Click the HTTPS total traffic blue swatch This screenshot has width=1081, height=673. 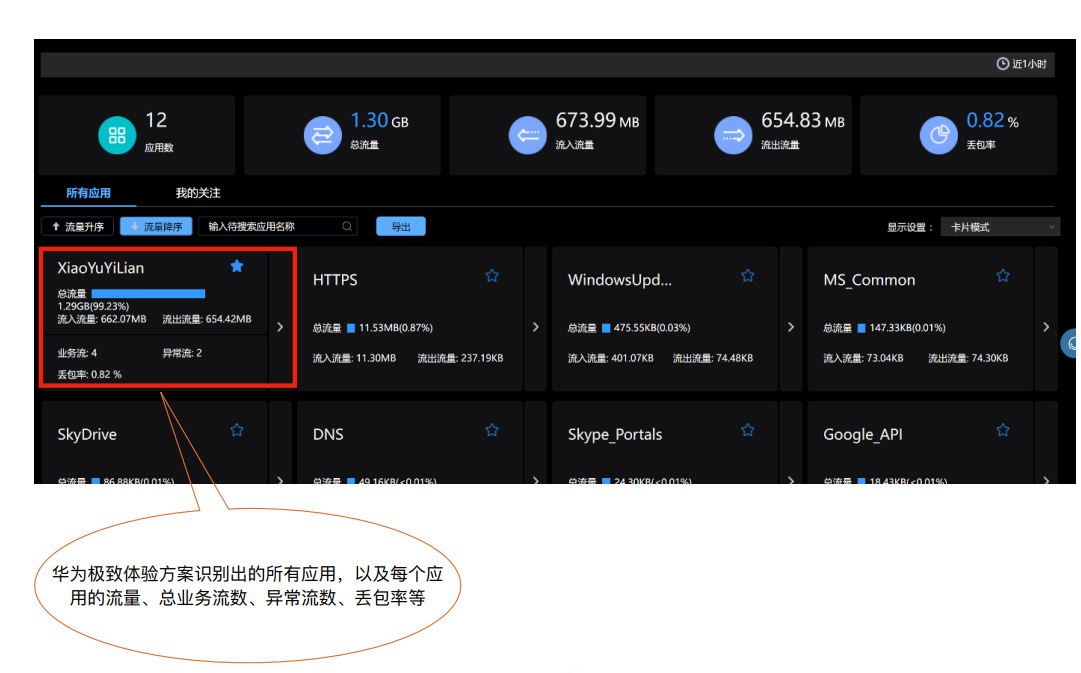click(x=351, y=328)
